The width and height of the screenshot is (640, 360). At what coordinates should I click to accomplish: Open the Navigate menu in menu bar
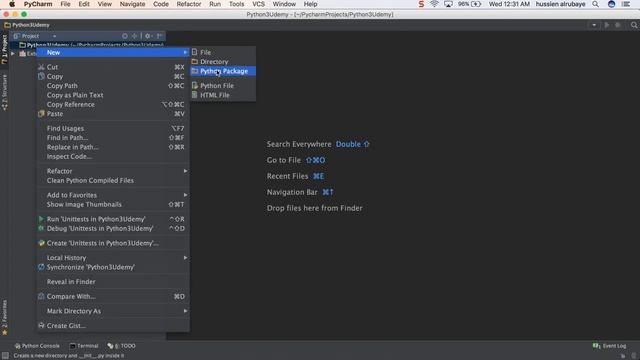(x=132, y=4)
